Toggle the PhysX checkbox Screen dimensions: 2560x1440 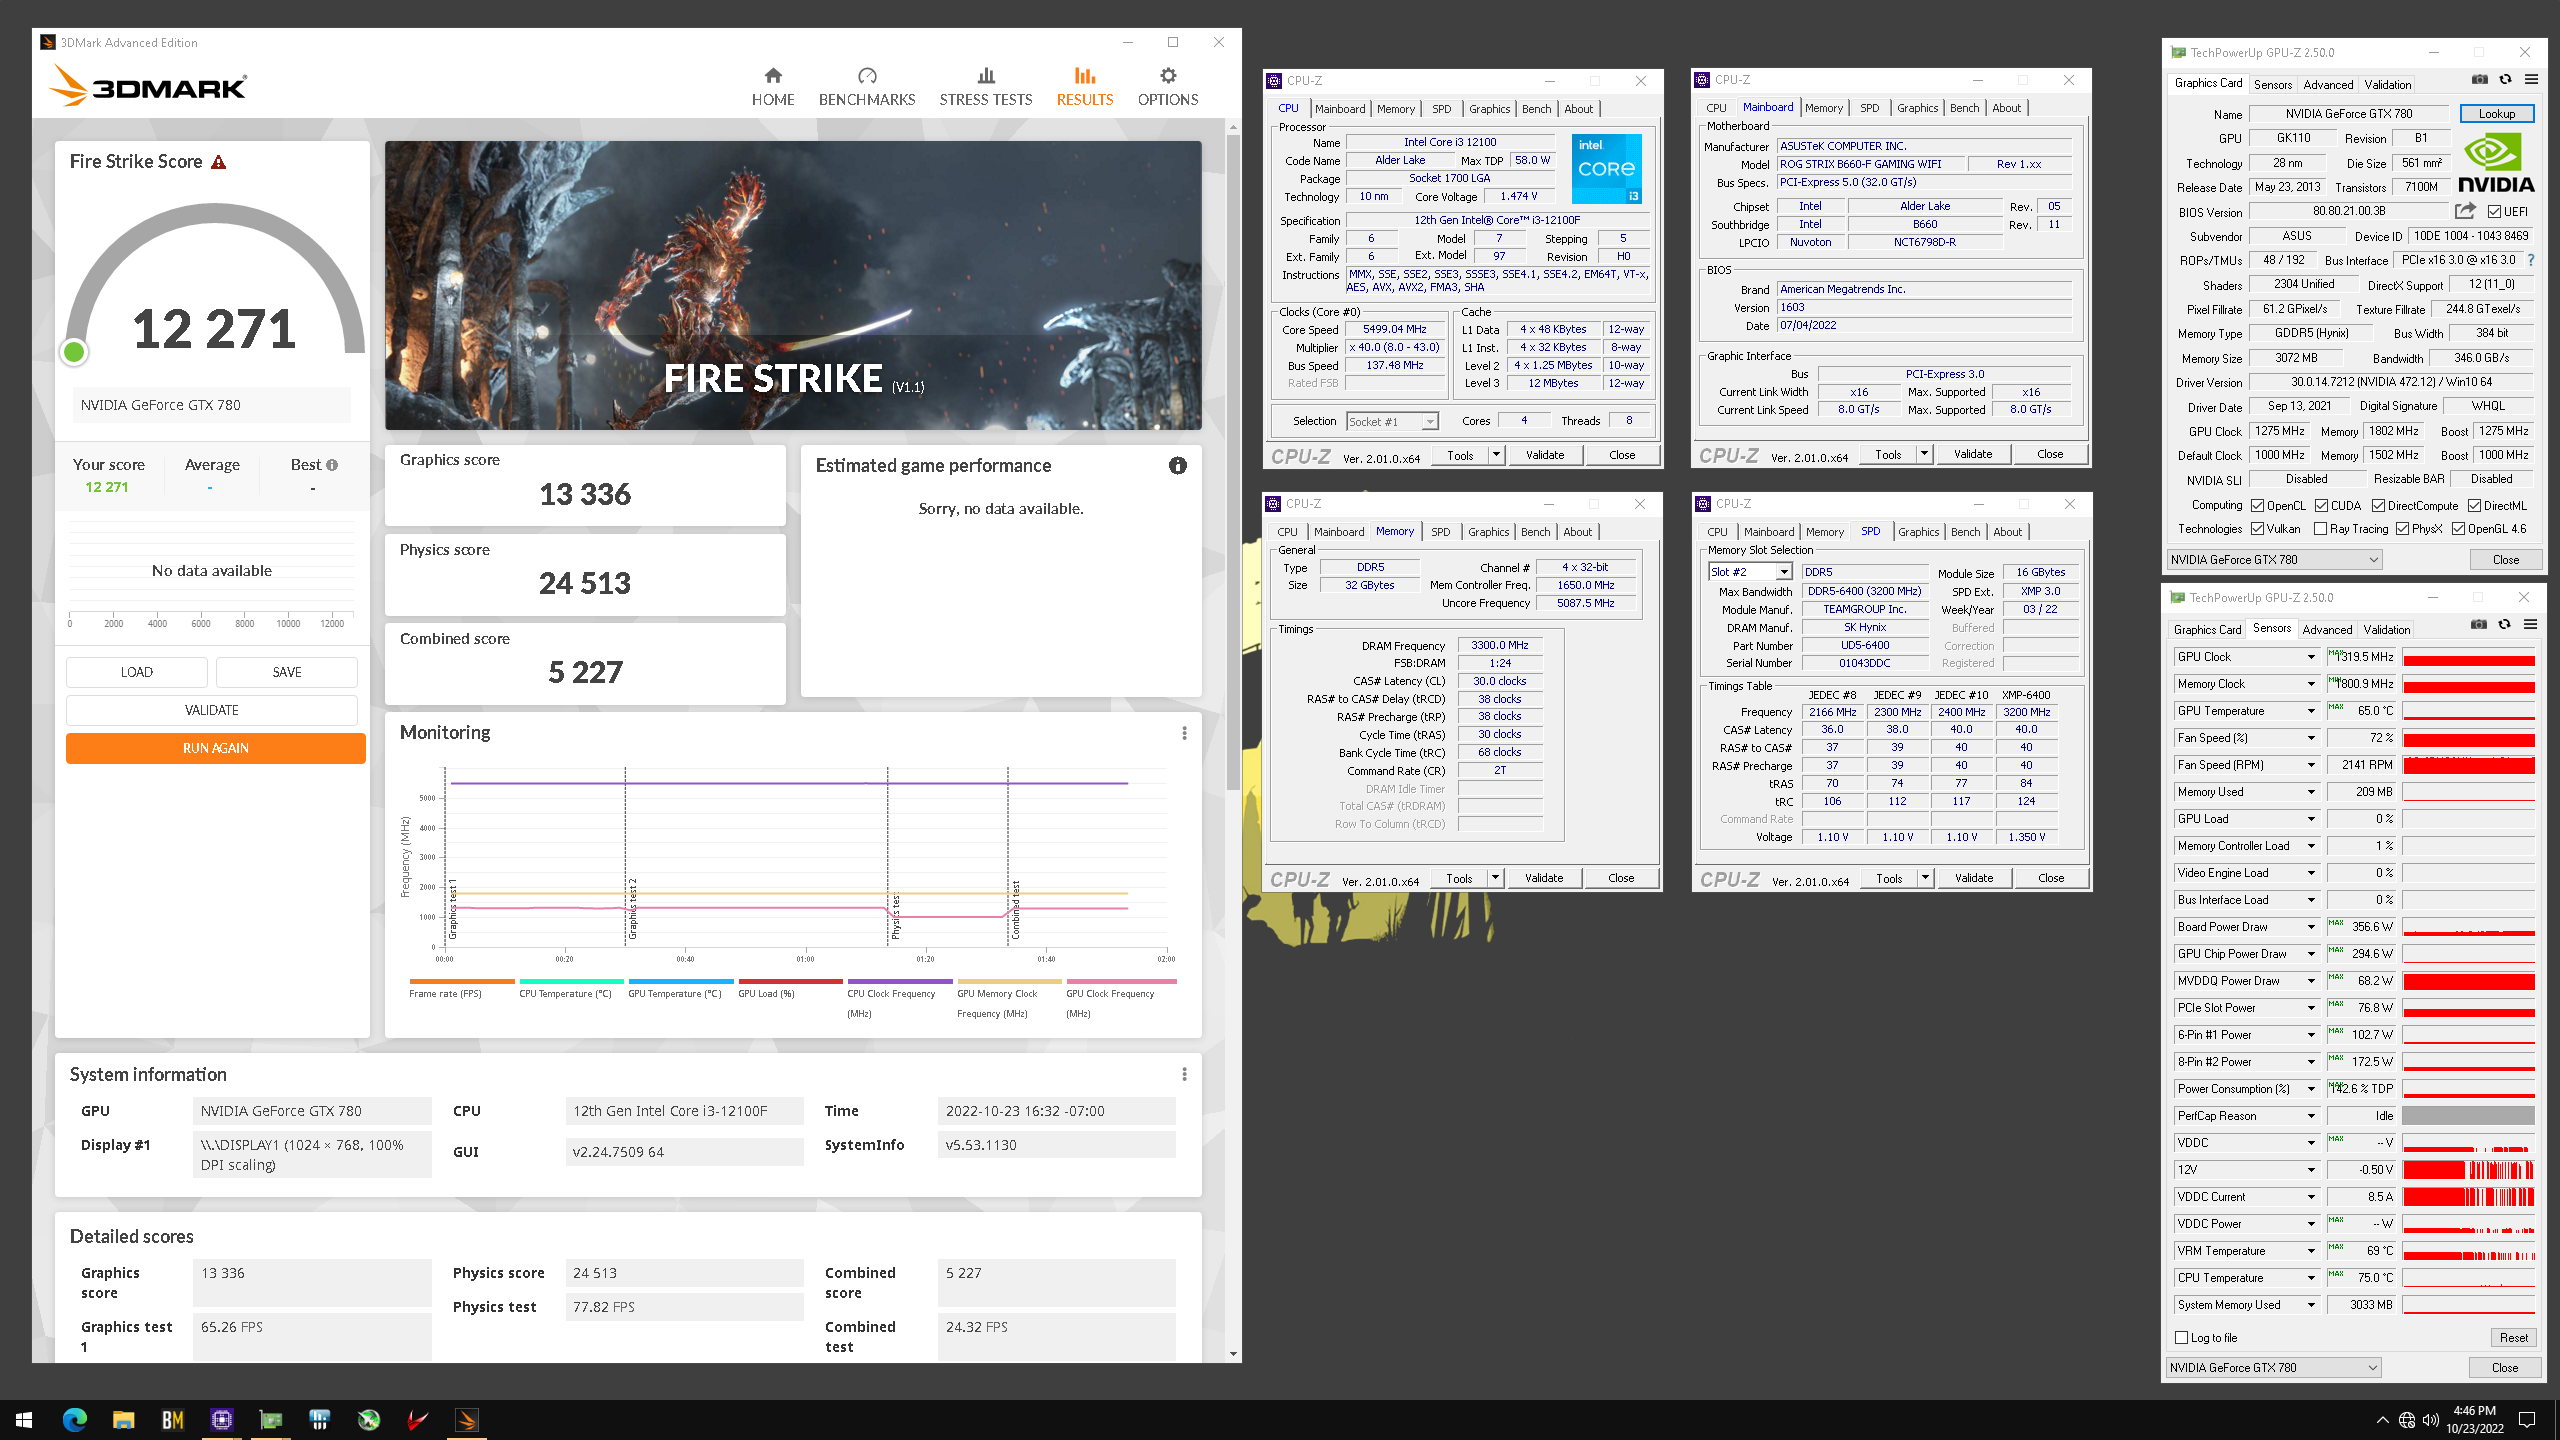point(2402,529)
